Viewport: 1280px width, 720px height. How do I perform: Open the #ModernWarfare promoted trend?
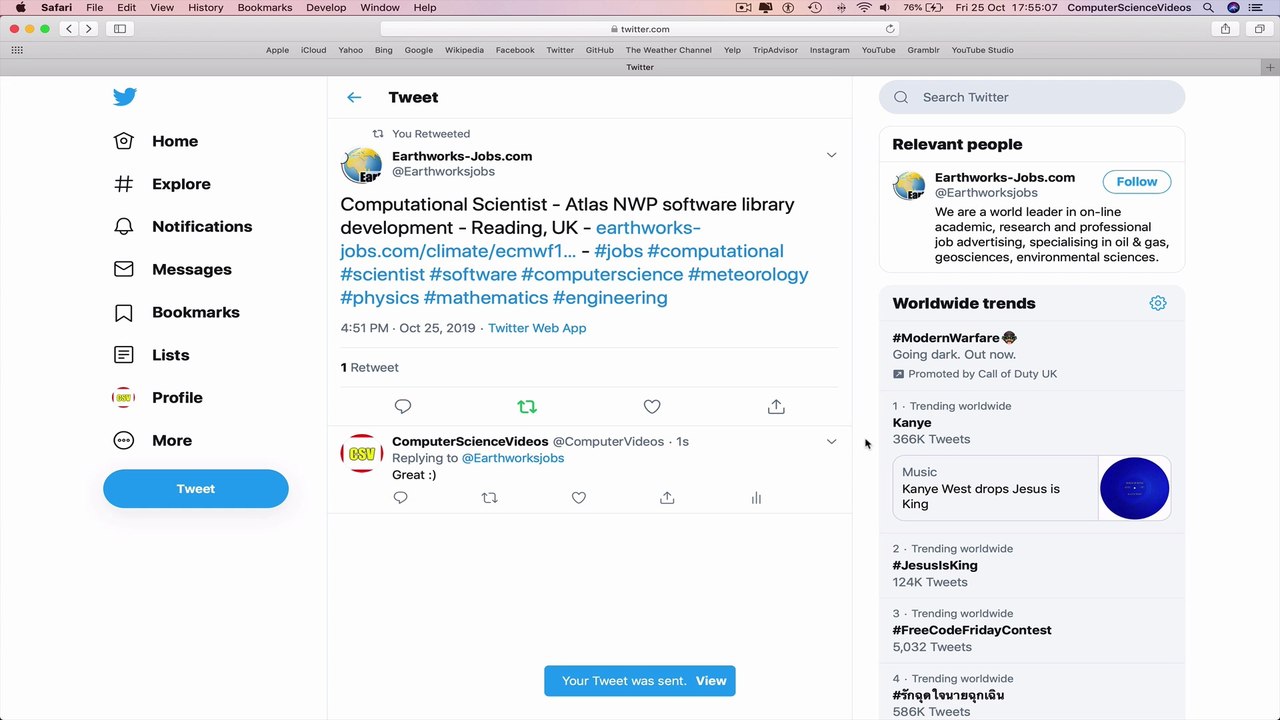coord(946,338)
